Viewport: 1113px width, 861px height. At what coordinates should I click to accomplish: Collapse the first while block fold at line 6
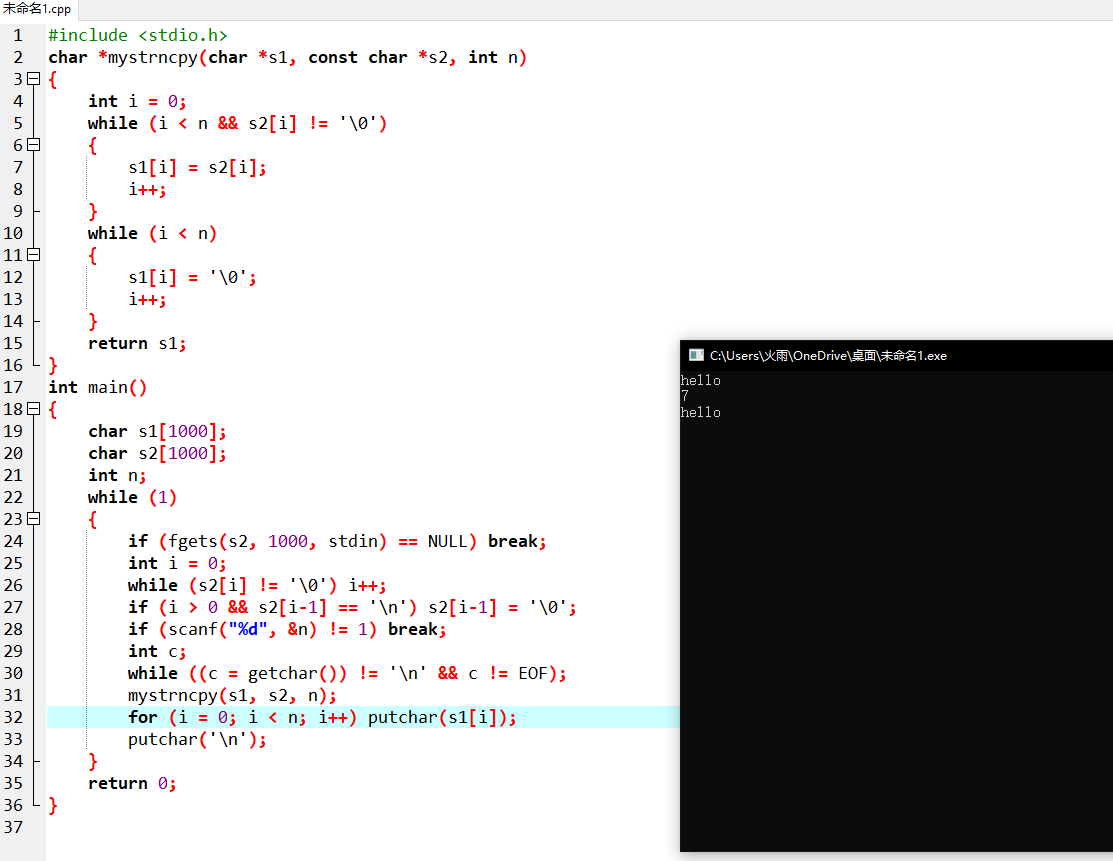[33, 145]
